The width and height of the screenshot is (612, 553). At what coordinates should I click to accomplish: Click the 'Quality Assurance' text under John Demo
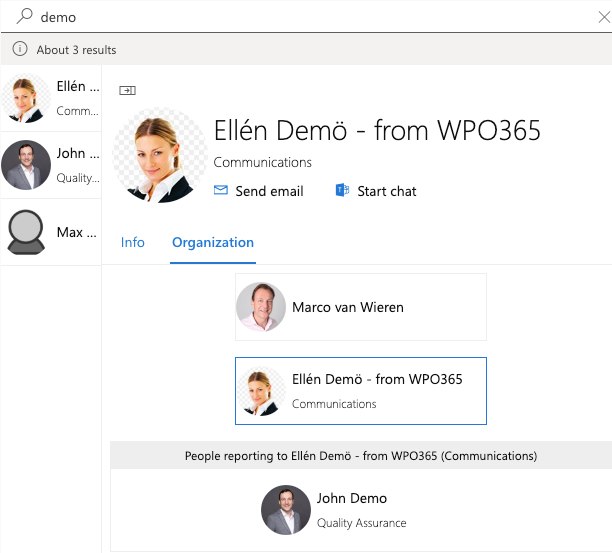click(361, 523)
